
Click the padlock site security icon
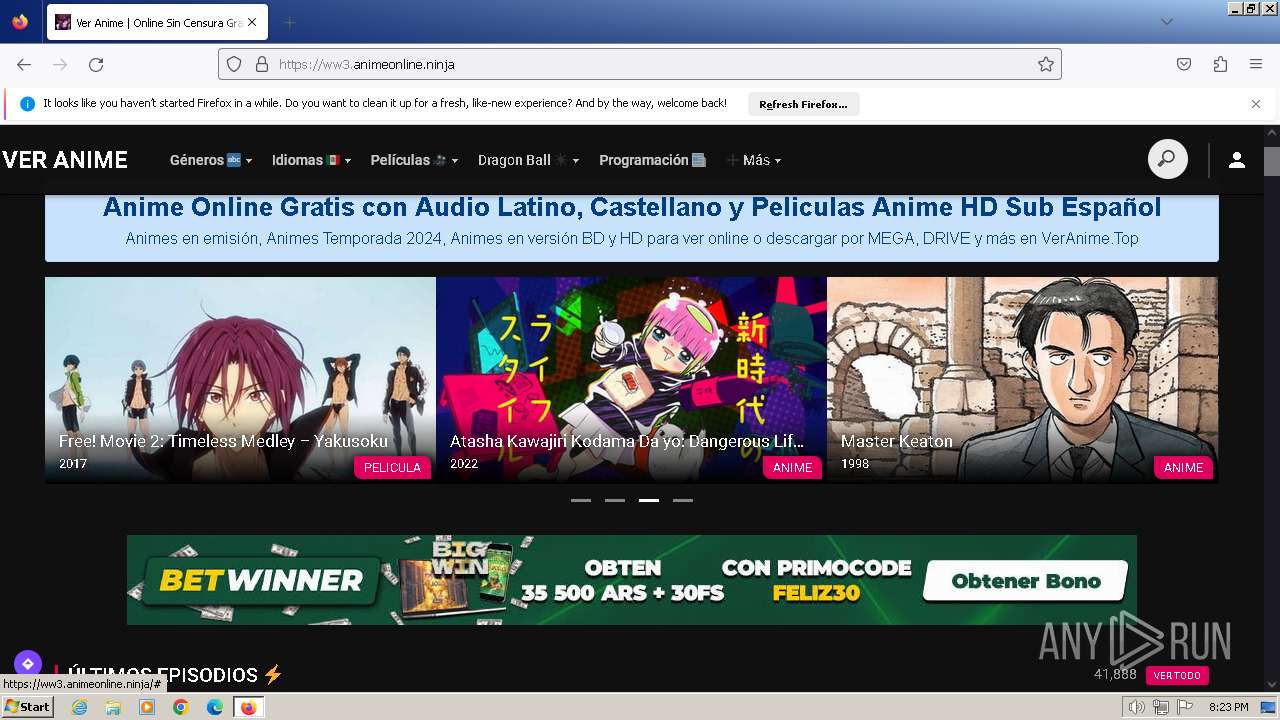262,64
